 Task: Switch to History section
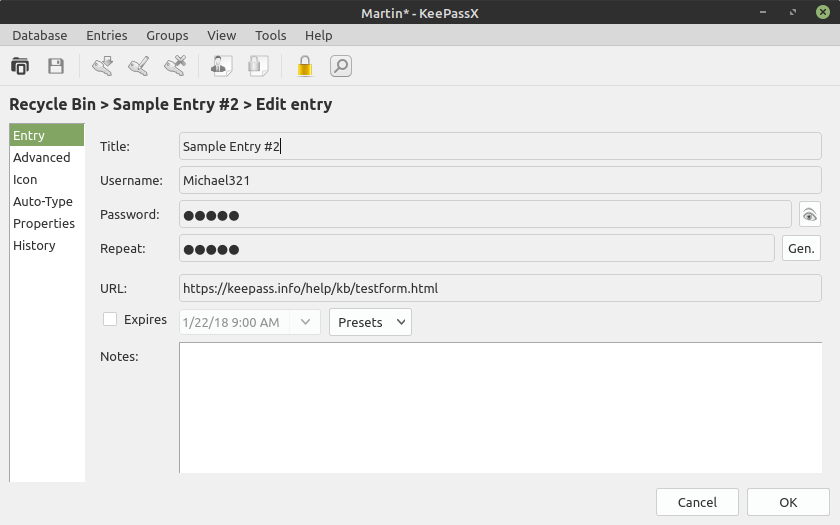(47, 245)
